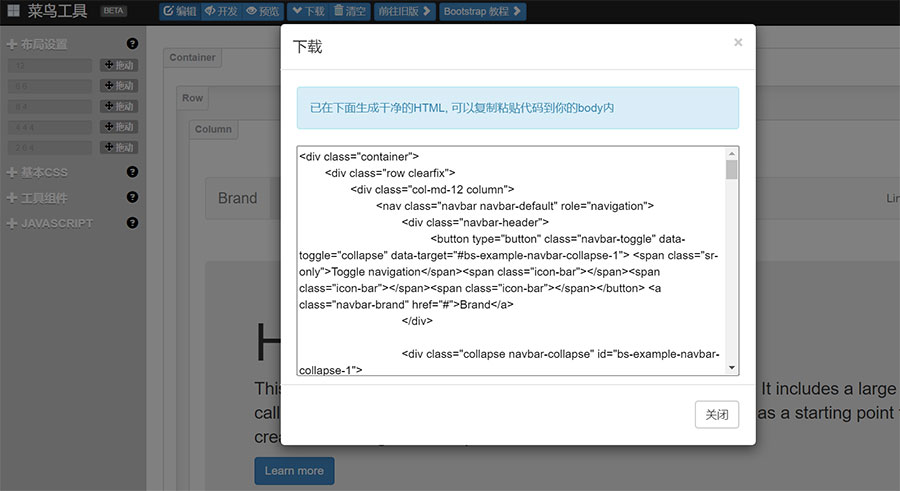Switch to 编辑 edit mode
Viewport: 900px width, 491px height.
point(180,12)
